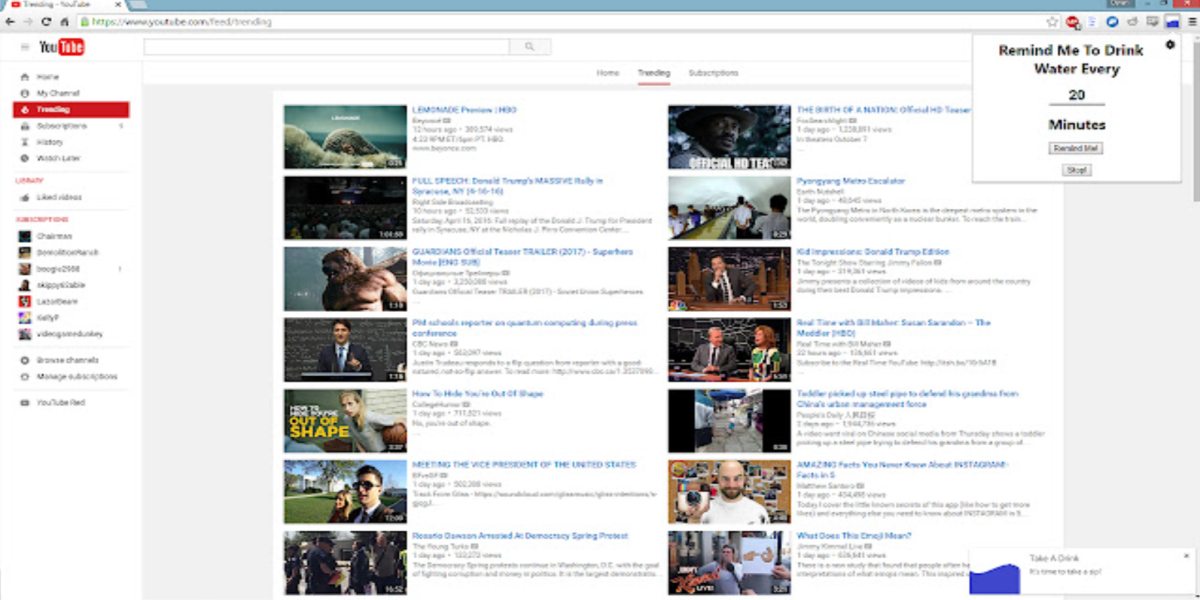Click the Watch Later clock icon
Screen dimensions: 1200x600
(24, 158)
